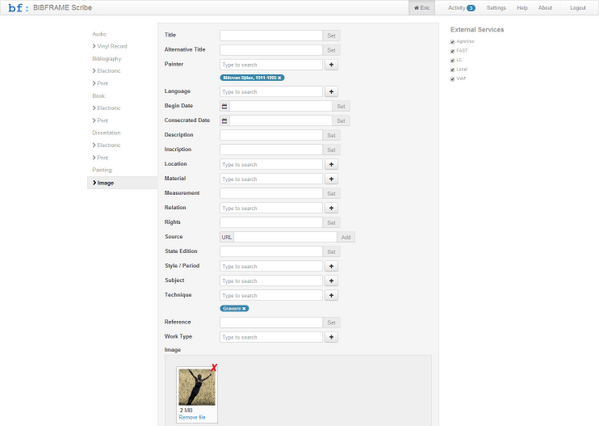Viewport: 599px width, 426px height.
Task: Add a Location using the plus button
Action: (331, 164)
